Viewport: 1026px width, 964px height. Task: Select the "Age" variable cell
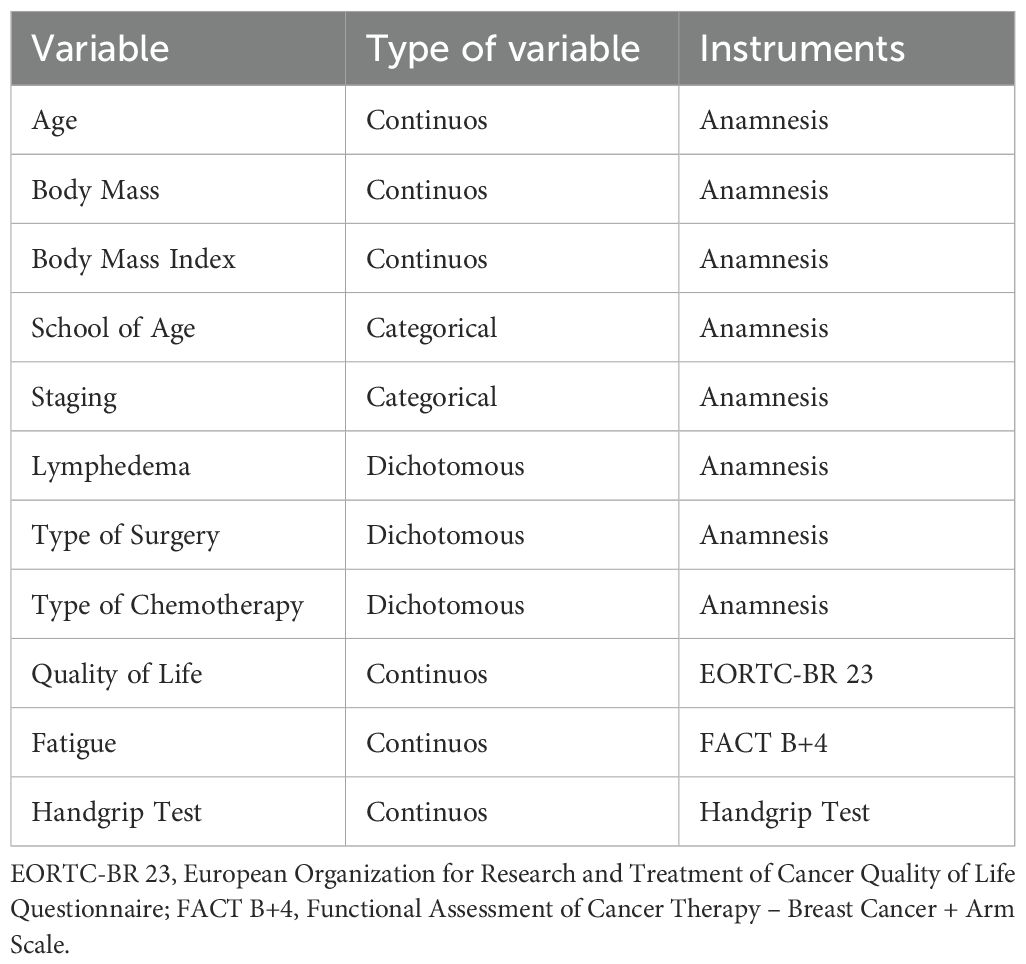(54, 120)
